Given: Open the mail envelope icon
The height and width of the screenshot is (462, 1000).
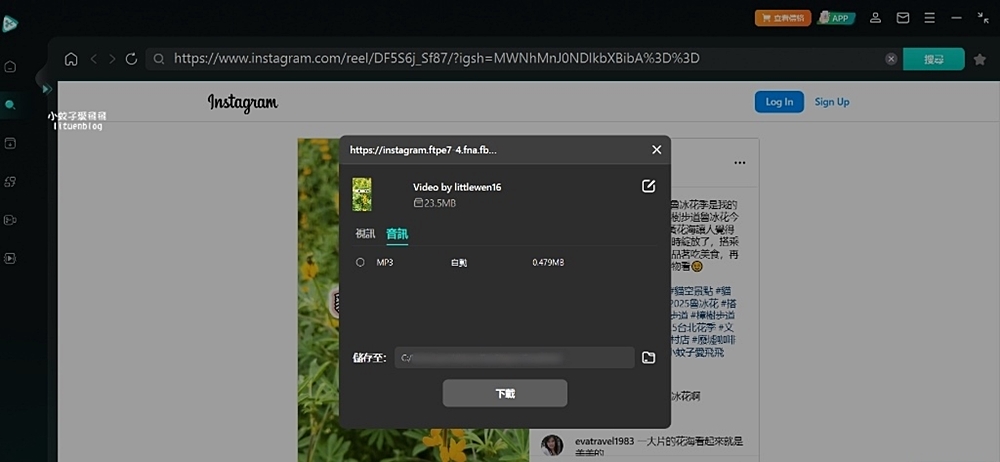Looking at the screenshot, I should [x=903, y=18].
